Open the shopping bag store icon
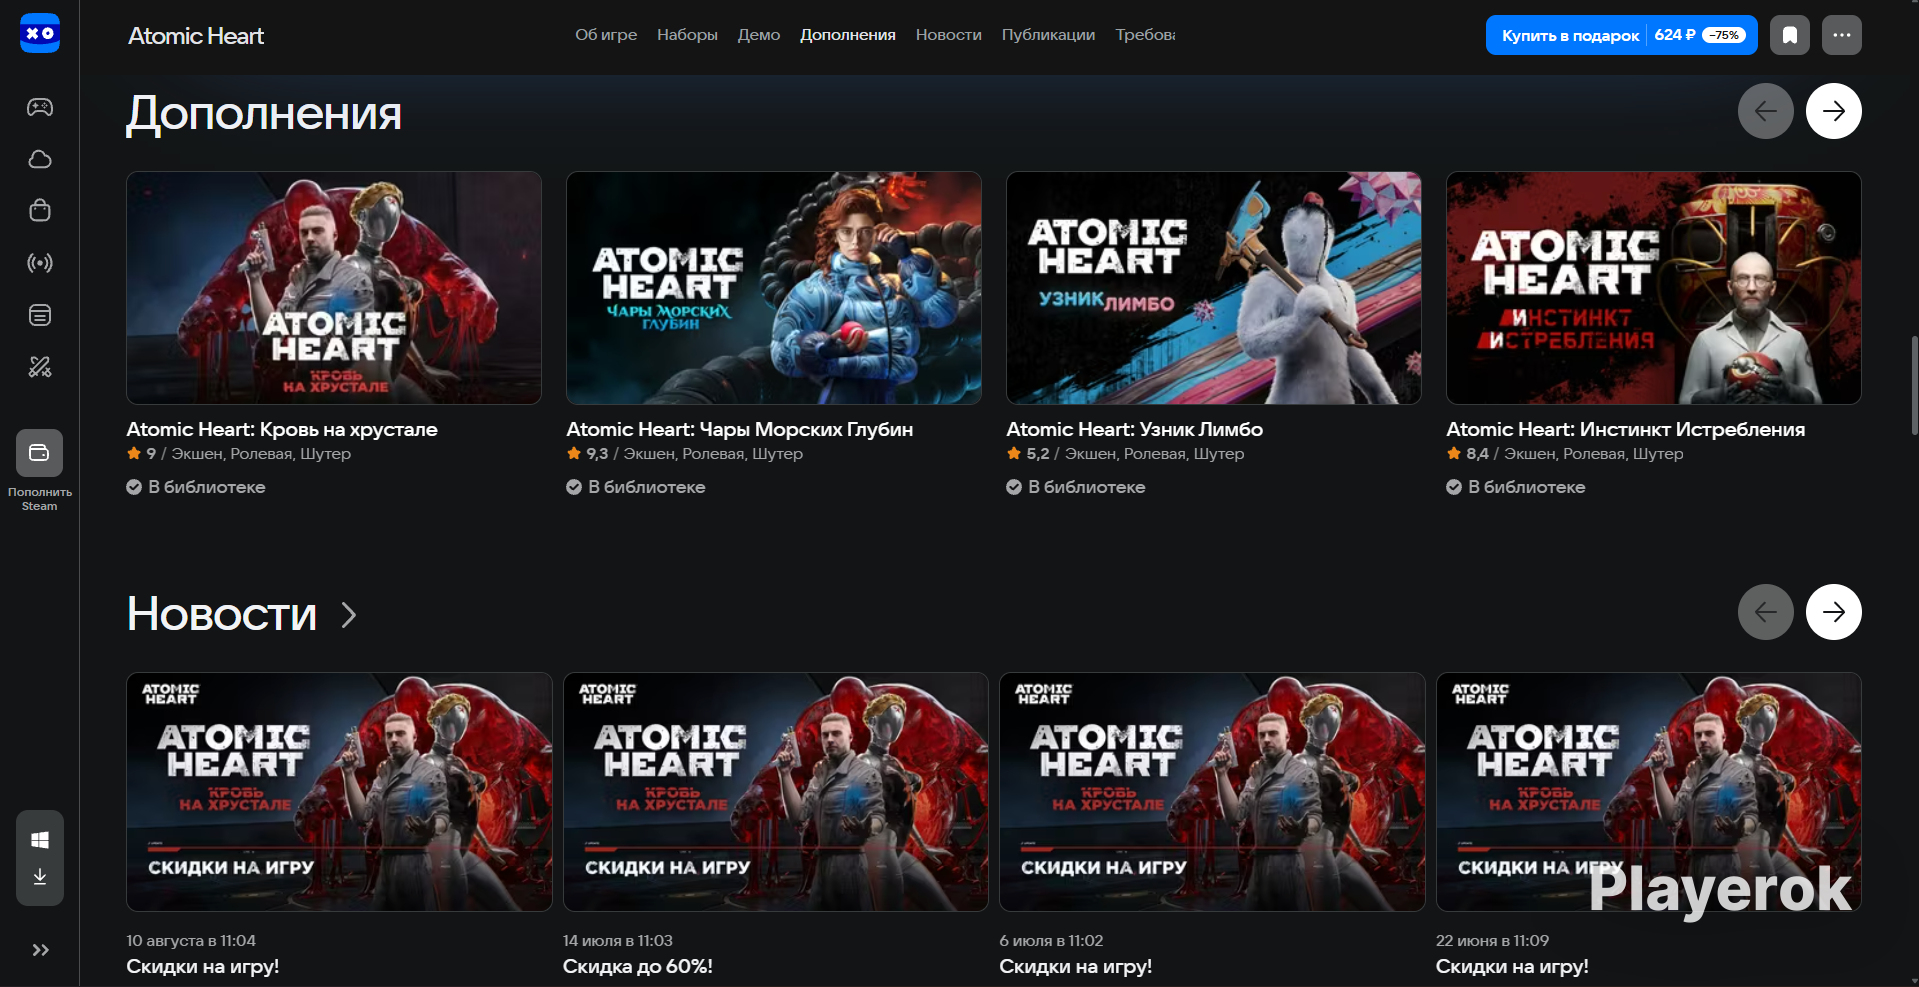The image size is (1919, 987). (x=40, y=210)
